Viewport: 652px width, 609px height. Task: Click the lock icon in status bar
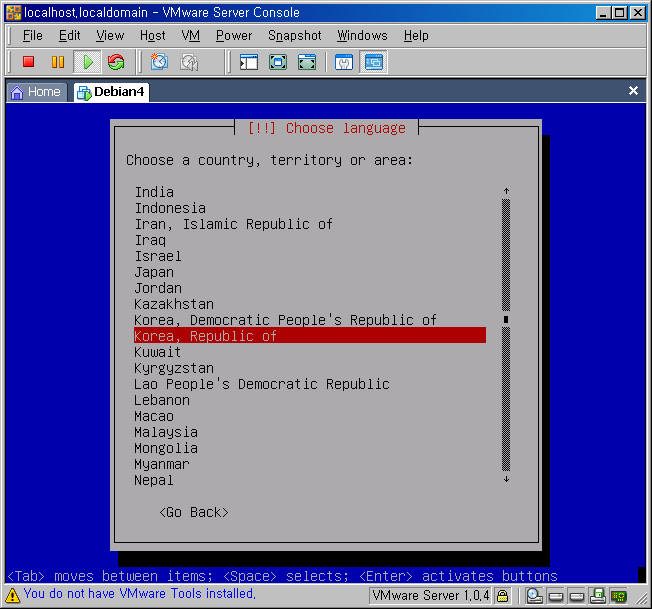502,596
